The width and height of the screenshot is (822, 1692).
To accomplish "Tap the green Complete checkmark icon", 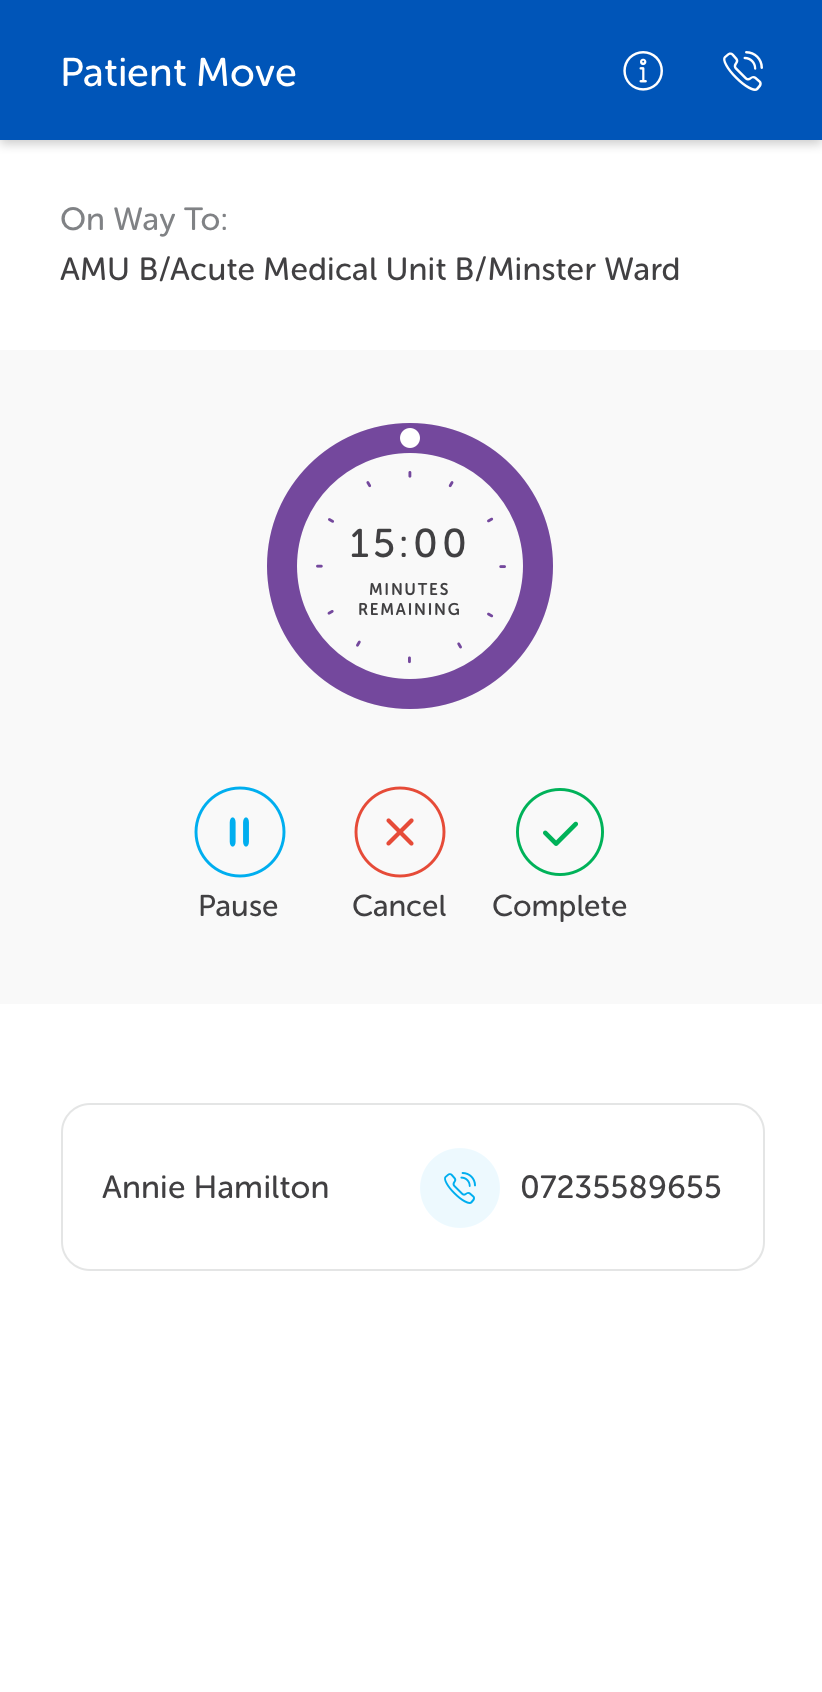I will coord(560,832).
